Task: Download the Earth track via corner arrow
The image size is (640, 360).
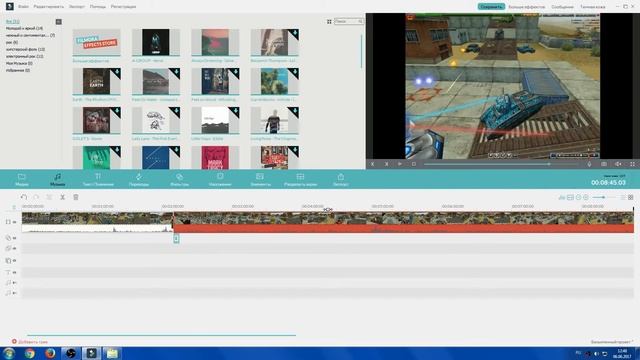Action: click(x=116, y=72)
